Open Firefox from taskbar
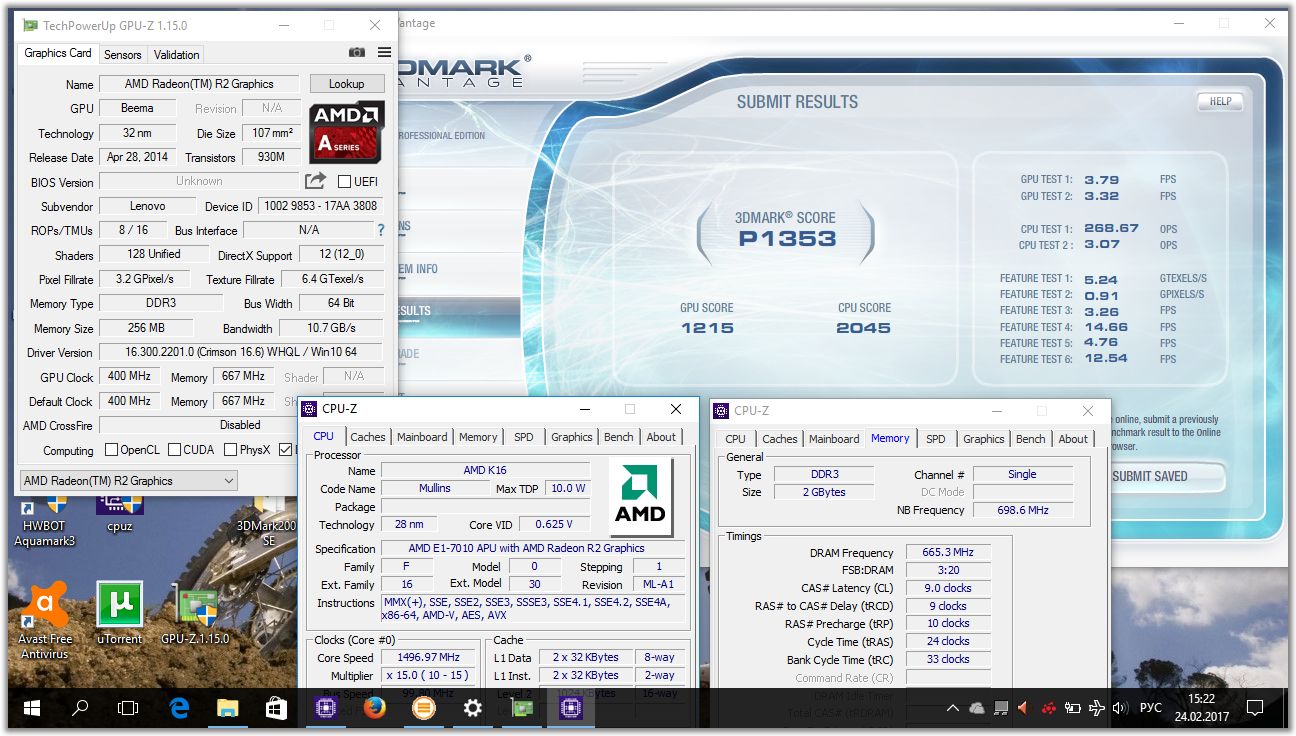1296x736 pixels. 375,708
